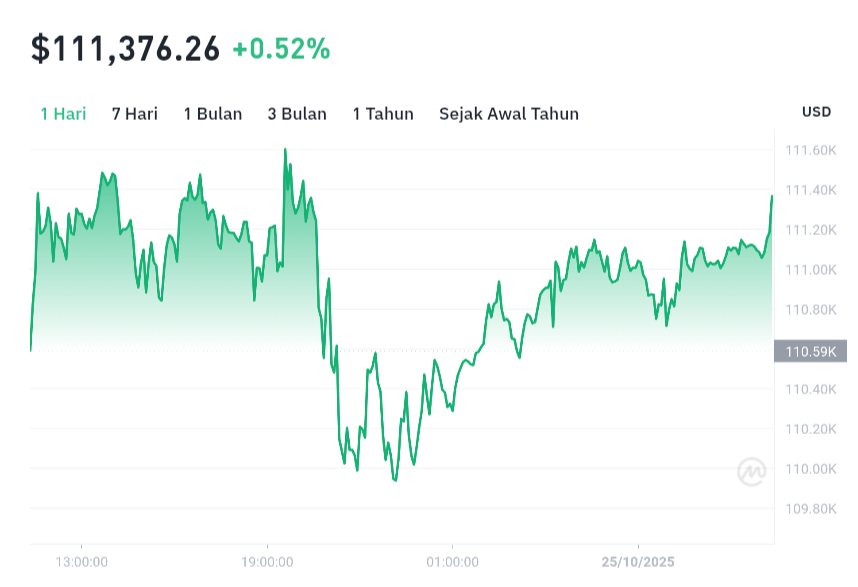
Task: Switch to the 1 Tahun view
Action: [383, 114]
